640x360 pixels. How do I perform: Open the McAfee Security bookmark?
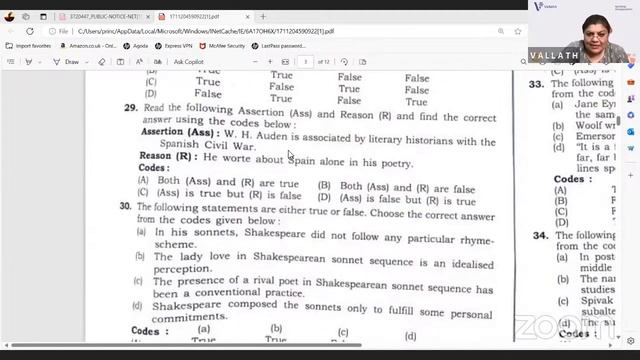click(x=222, y=46)
